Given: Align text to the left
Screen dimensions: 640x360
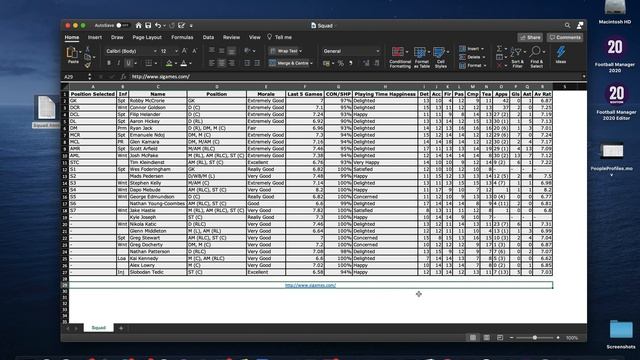Looking at the screenshot, I should [212, 63].
